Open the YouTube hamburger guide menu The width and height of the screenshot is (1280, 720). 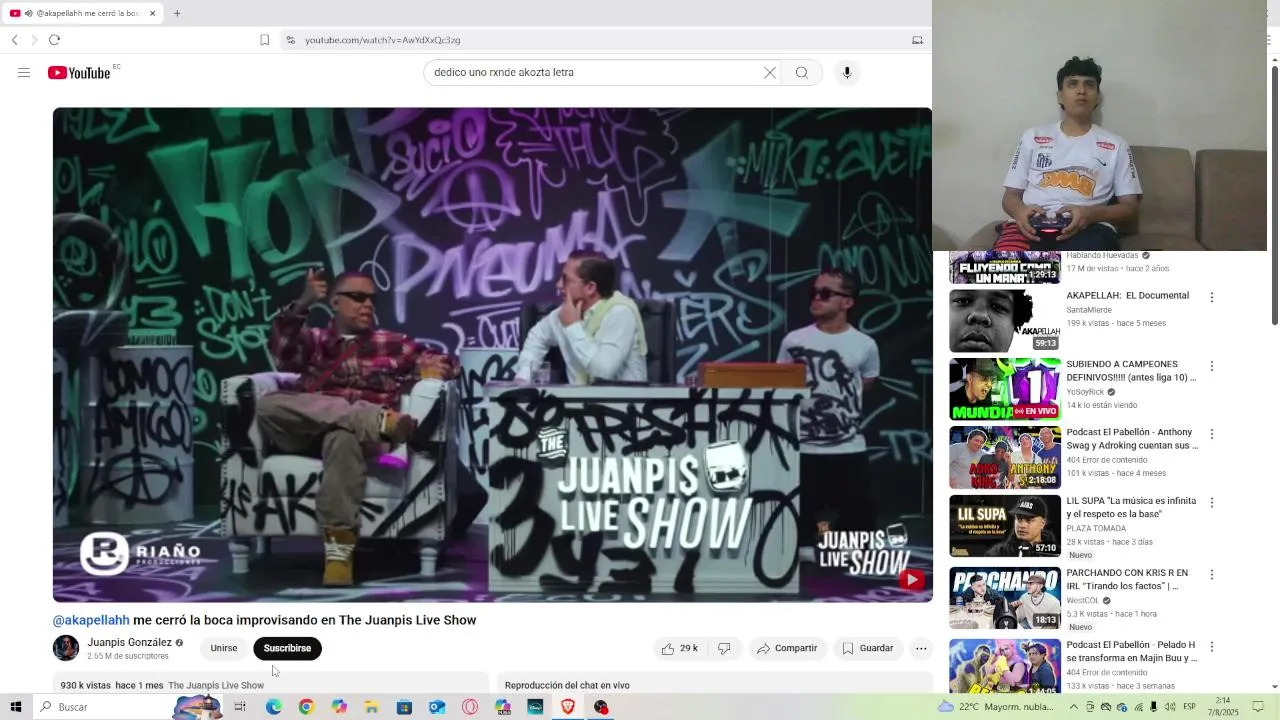point(24,72)
